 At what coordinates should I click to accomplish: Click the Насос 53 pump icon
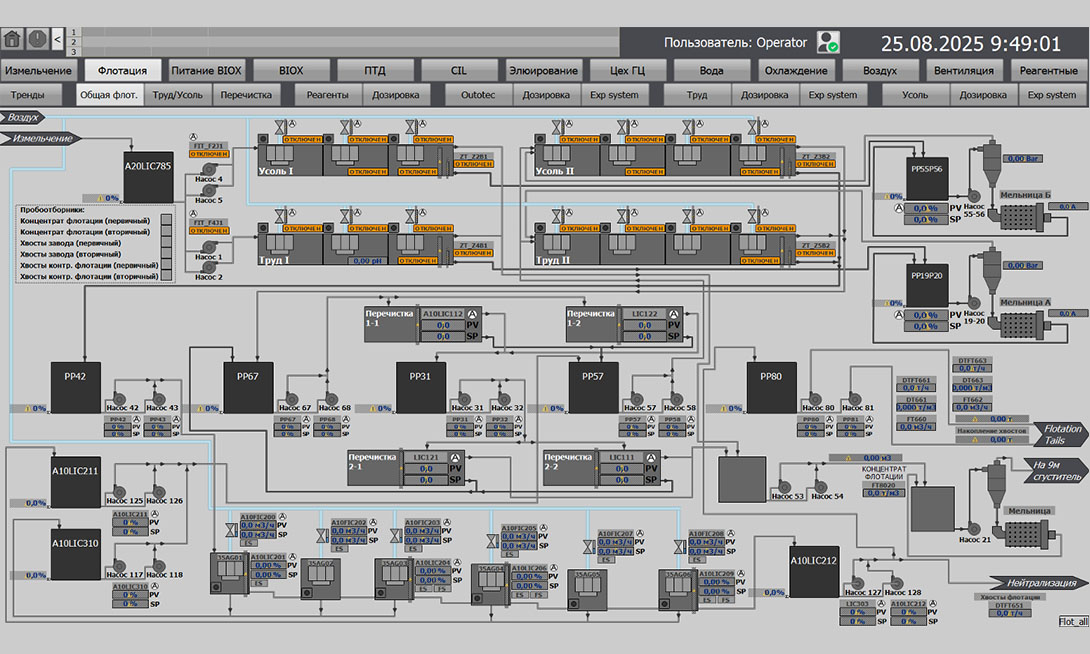coord(784,487)
